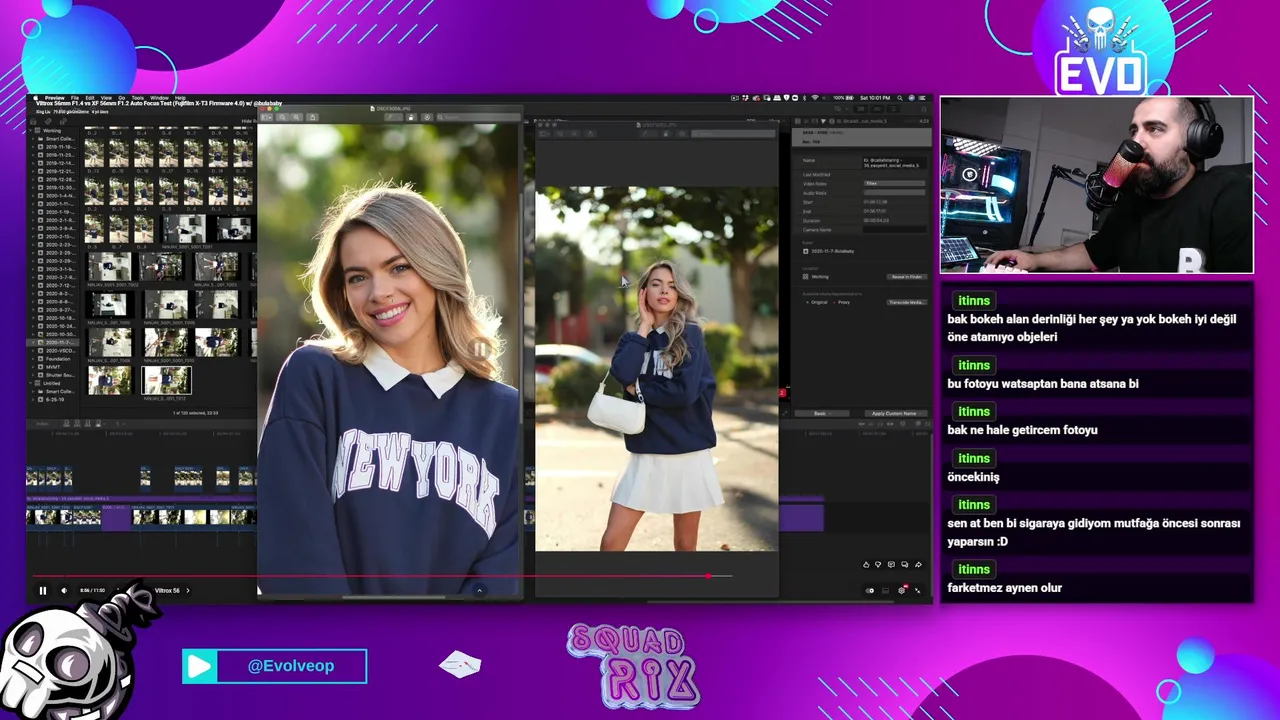Toggle Final Cut inspector panel icon
The height and width of the screenshot is (720, 1280).
point(894,109)
